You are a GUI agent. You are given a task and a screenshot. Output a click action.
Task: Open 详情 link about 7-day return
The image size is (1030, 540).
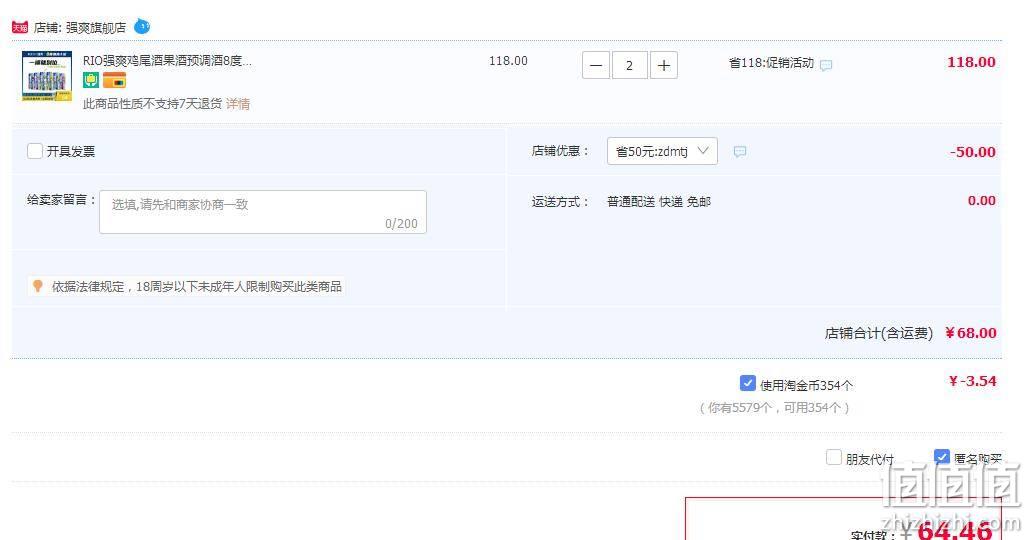238,104
